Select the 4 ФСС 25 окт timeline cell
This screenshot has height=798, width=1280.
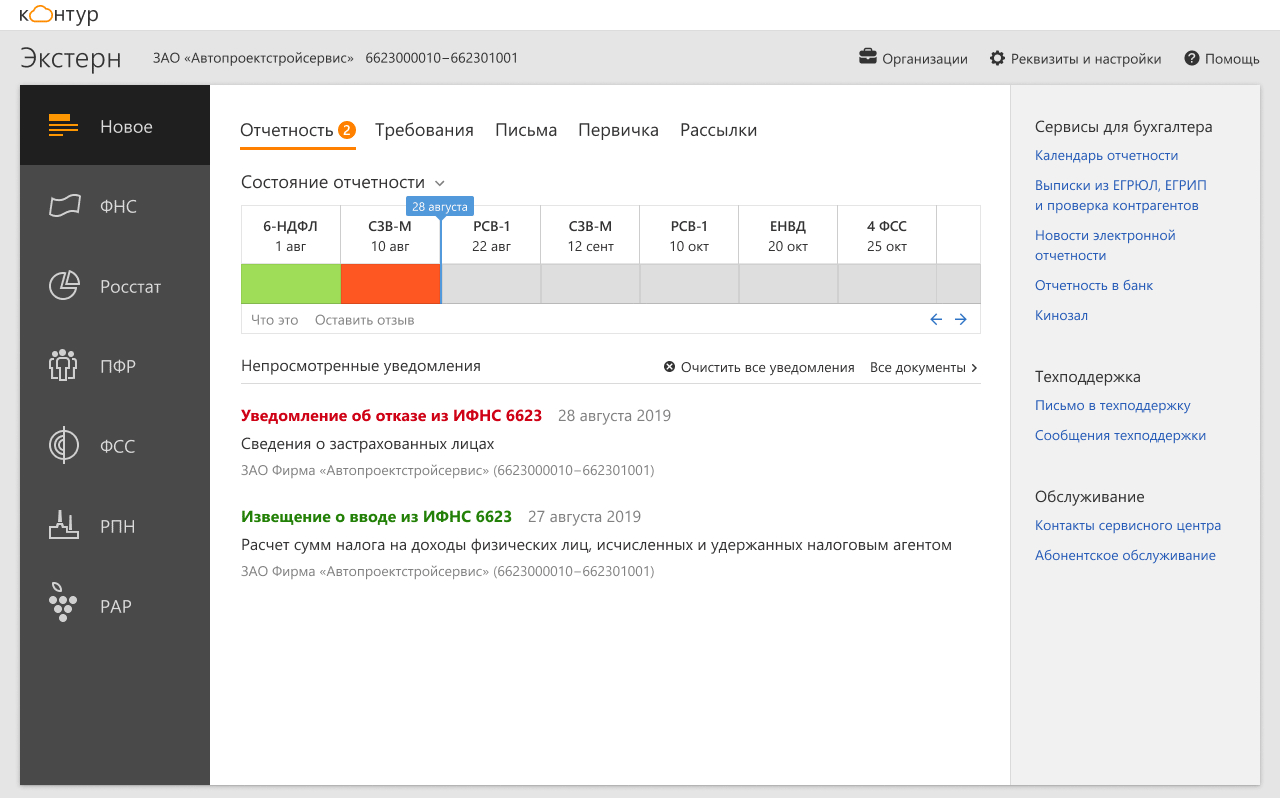coord(887,236)
